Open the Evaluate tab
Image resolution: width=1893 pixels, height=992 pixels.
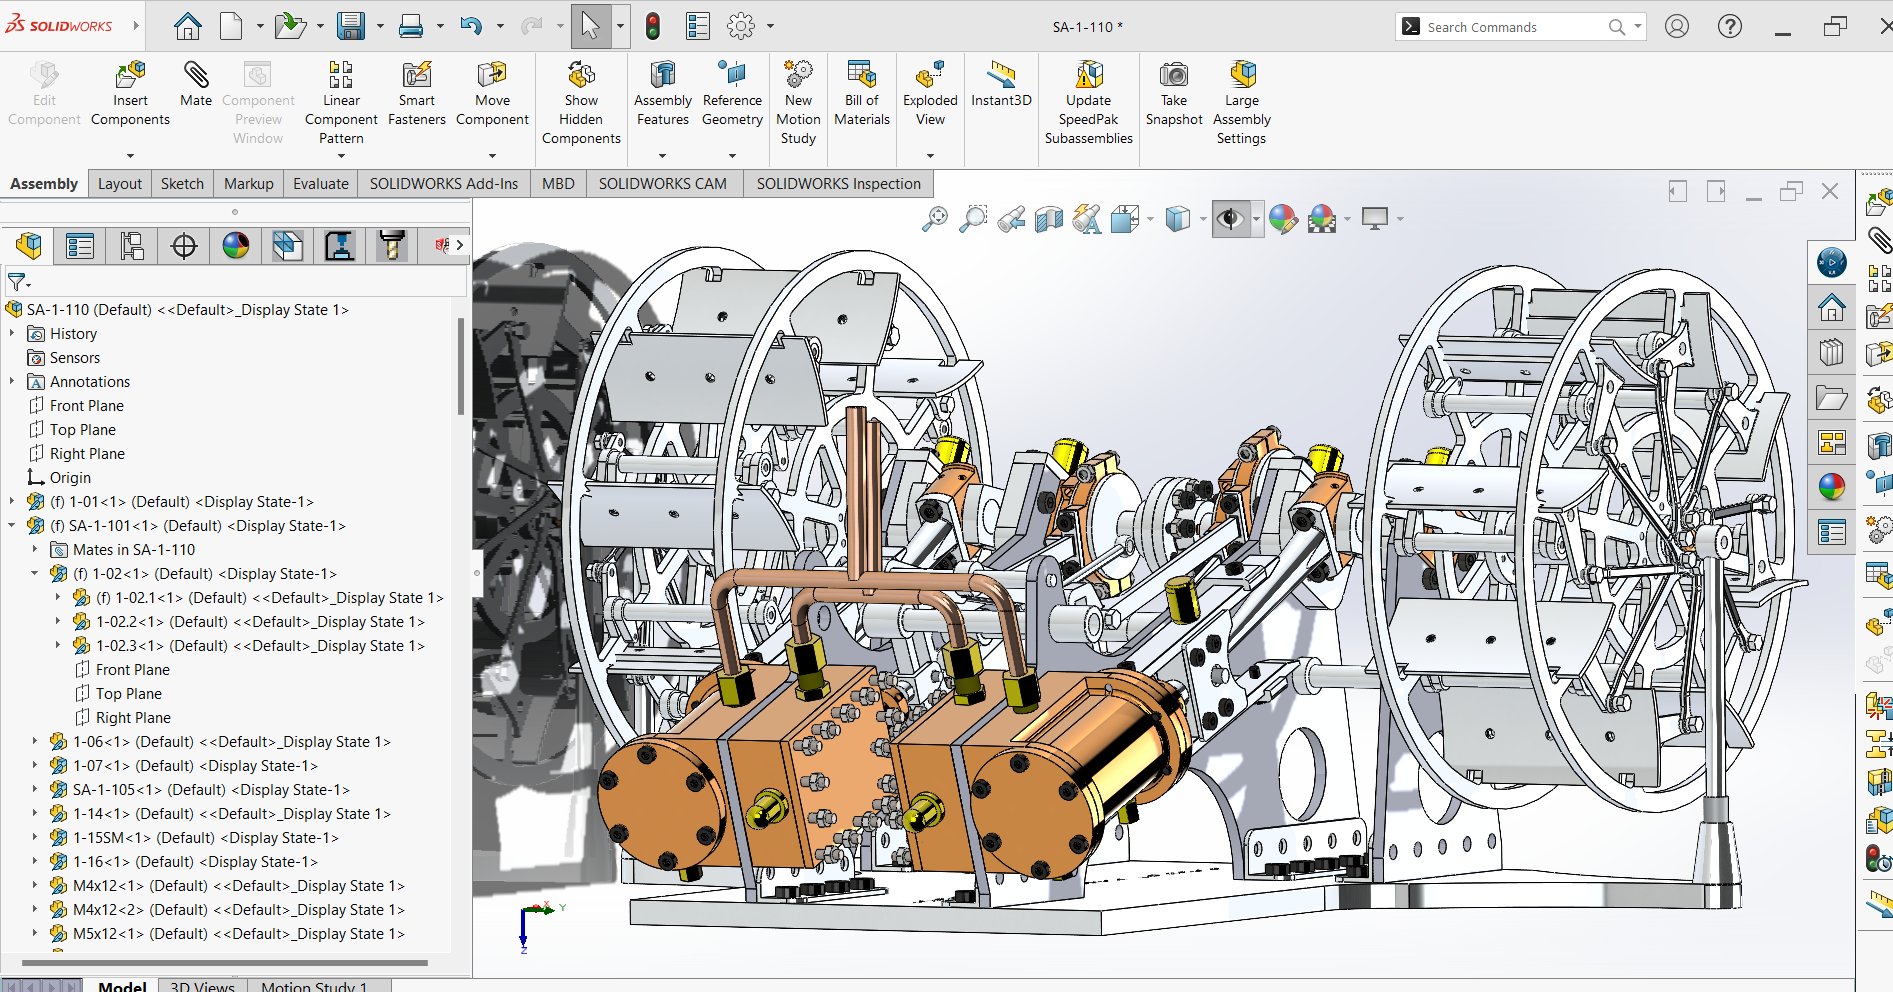[321, 184]
